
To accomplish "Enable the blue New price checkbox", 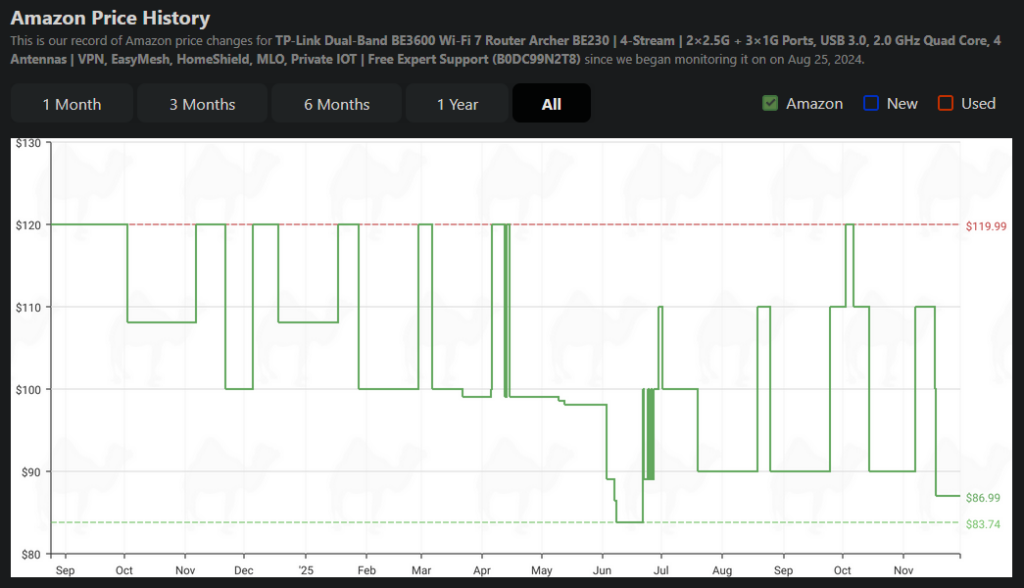I will (871, 103).
